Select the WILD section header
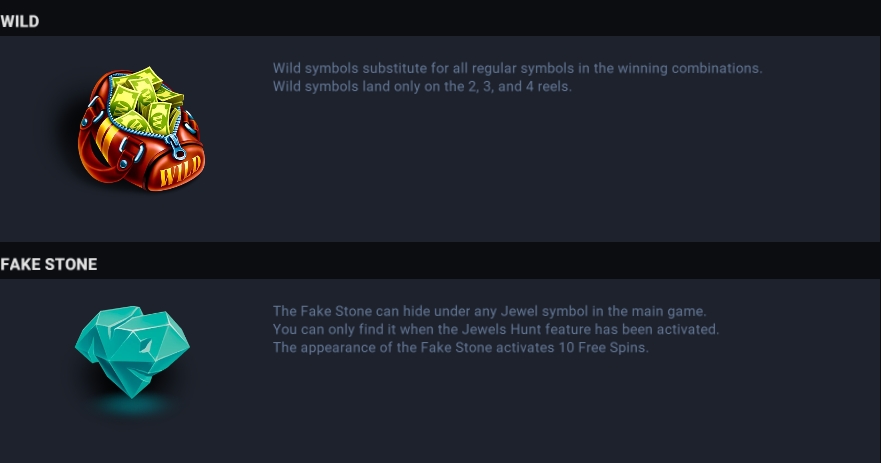The height and width of the screenshot is (463, 881). coord(20,21)
